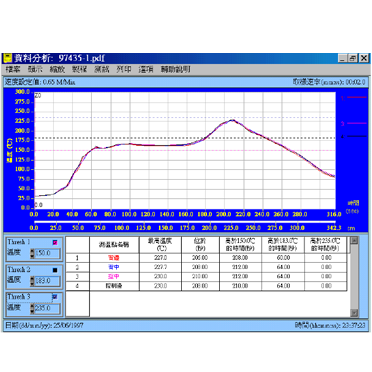The image size is (372, 372).
Task: Select row number 4 in the table
Action: [x=77, y=286]
